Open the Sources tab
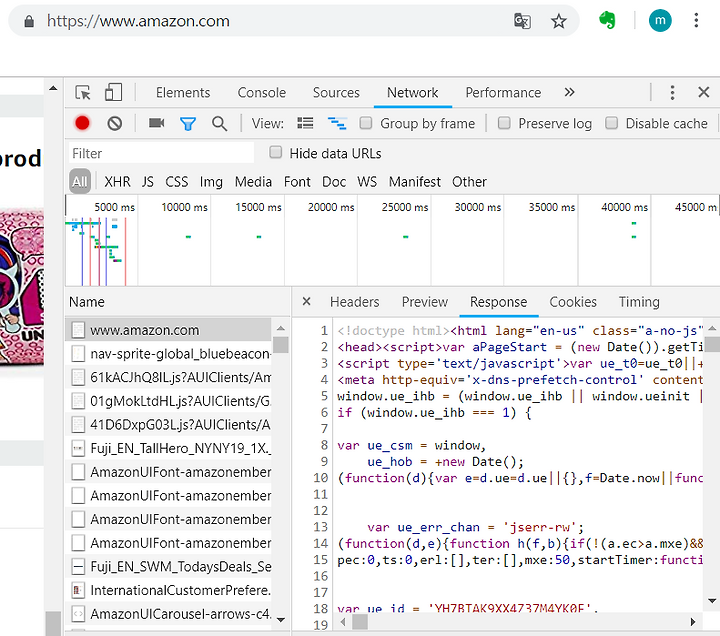 [x=336, y=93]
